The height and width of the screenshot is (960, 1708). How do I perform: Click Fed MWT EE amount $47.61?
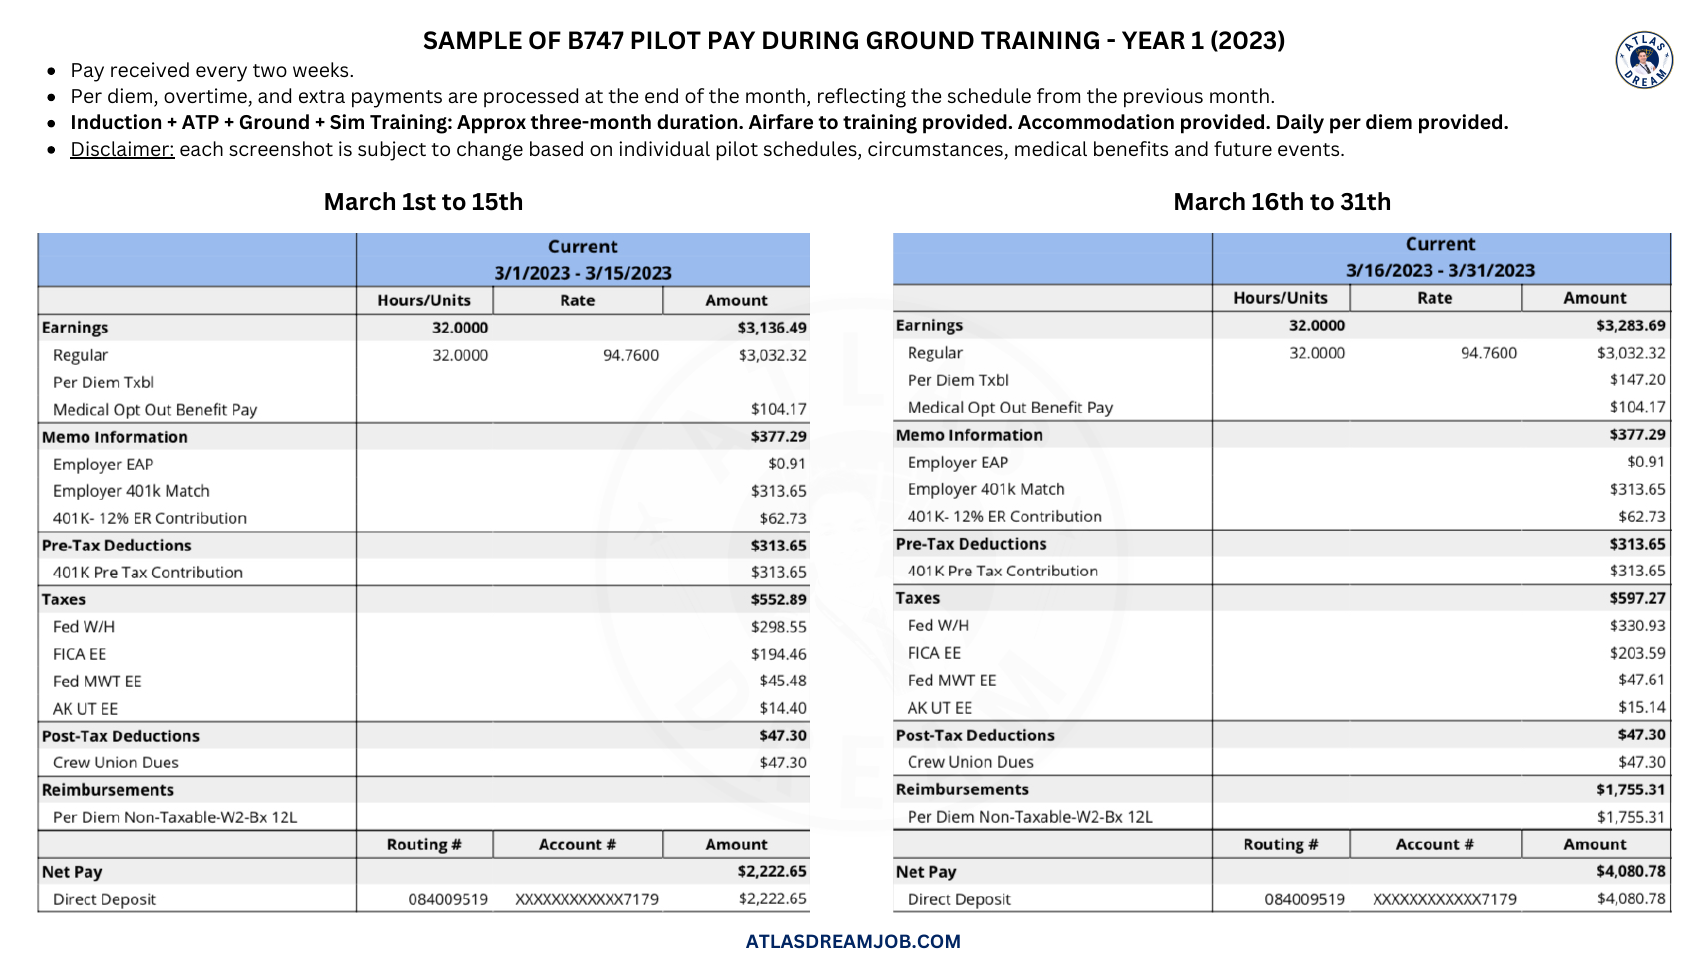[x=1642, y=680]
